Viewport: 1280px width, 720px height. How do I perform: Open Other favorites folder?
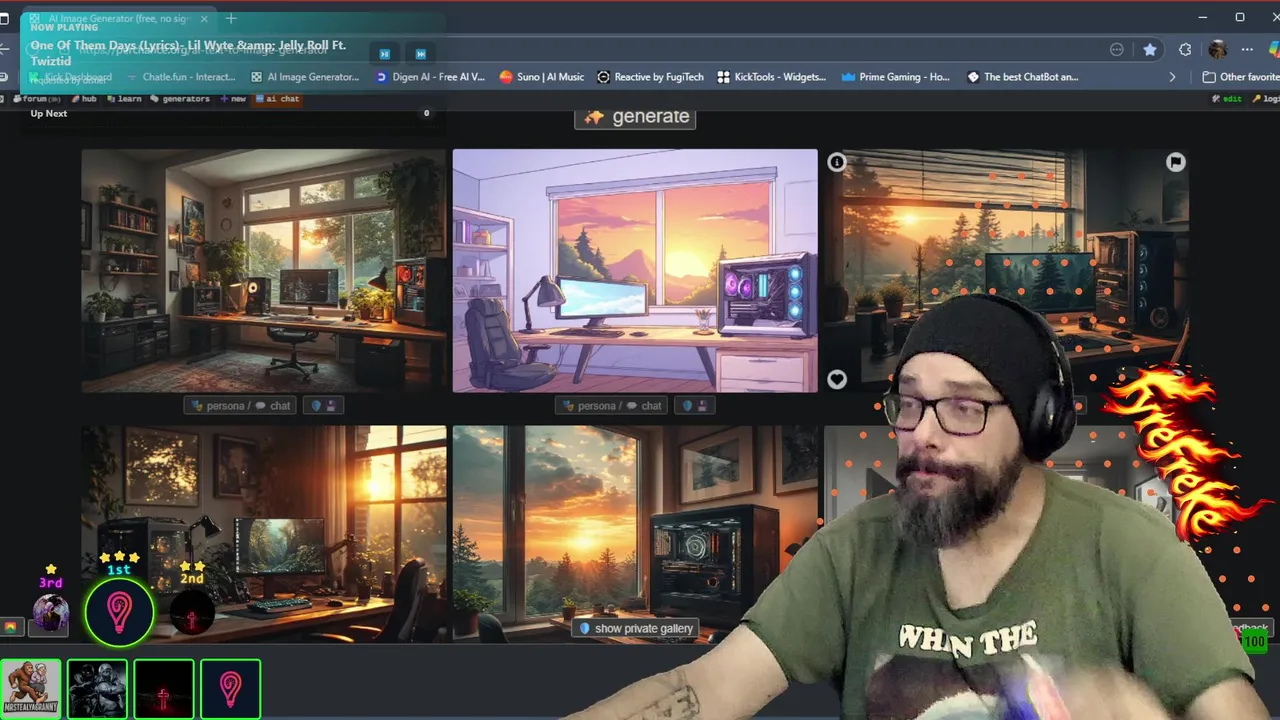point(1241,77)
